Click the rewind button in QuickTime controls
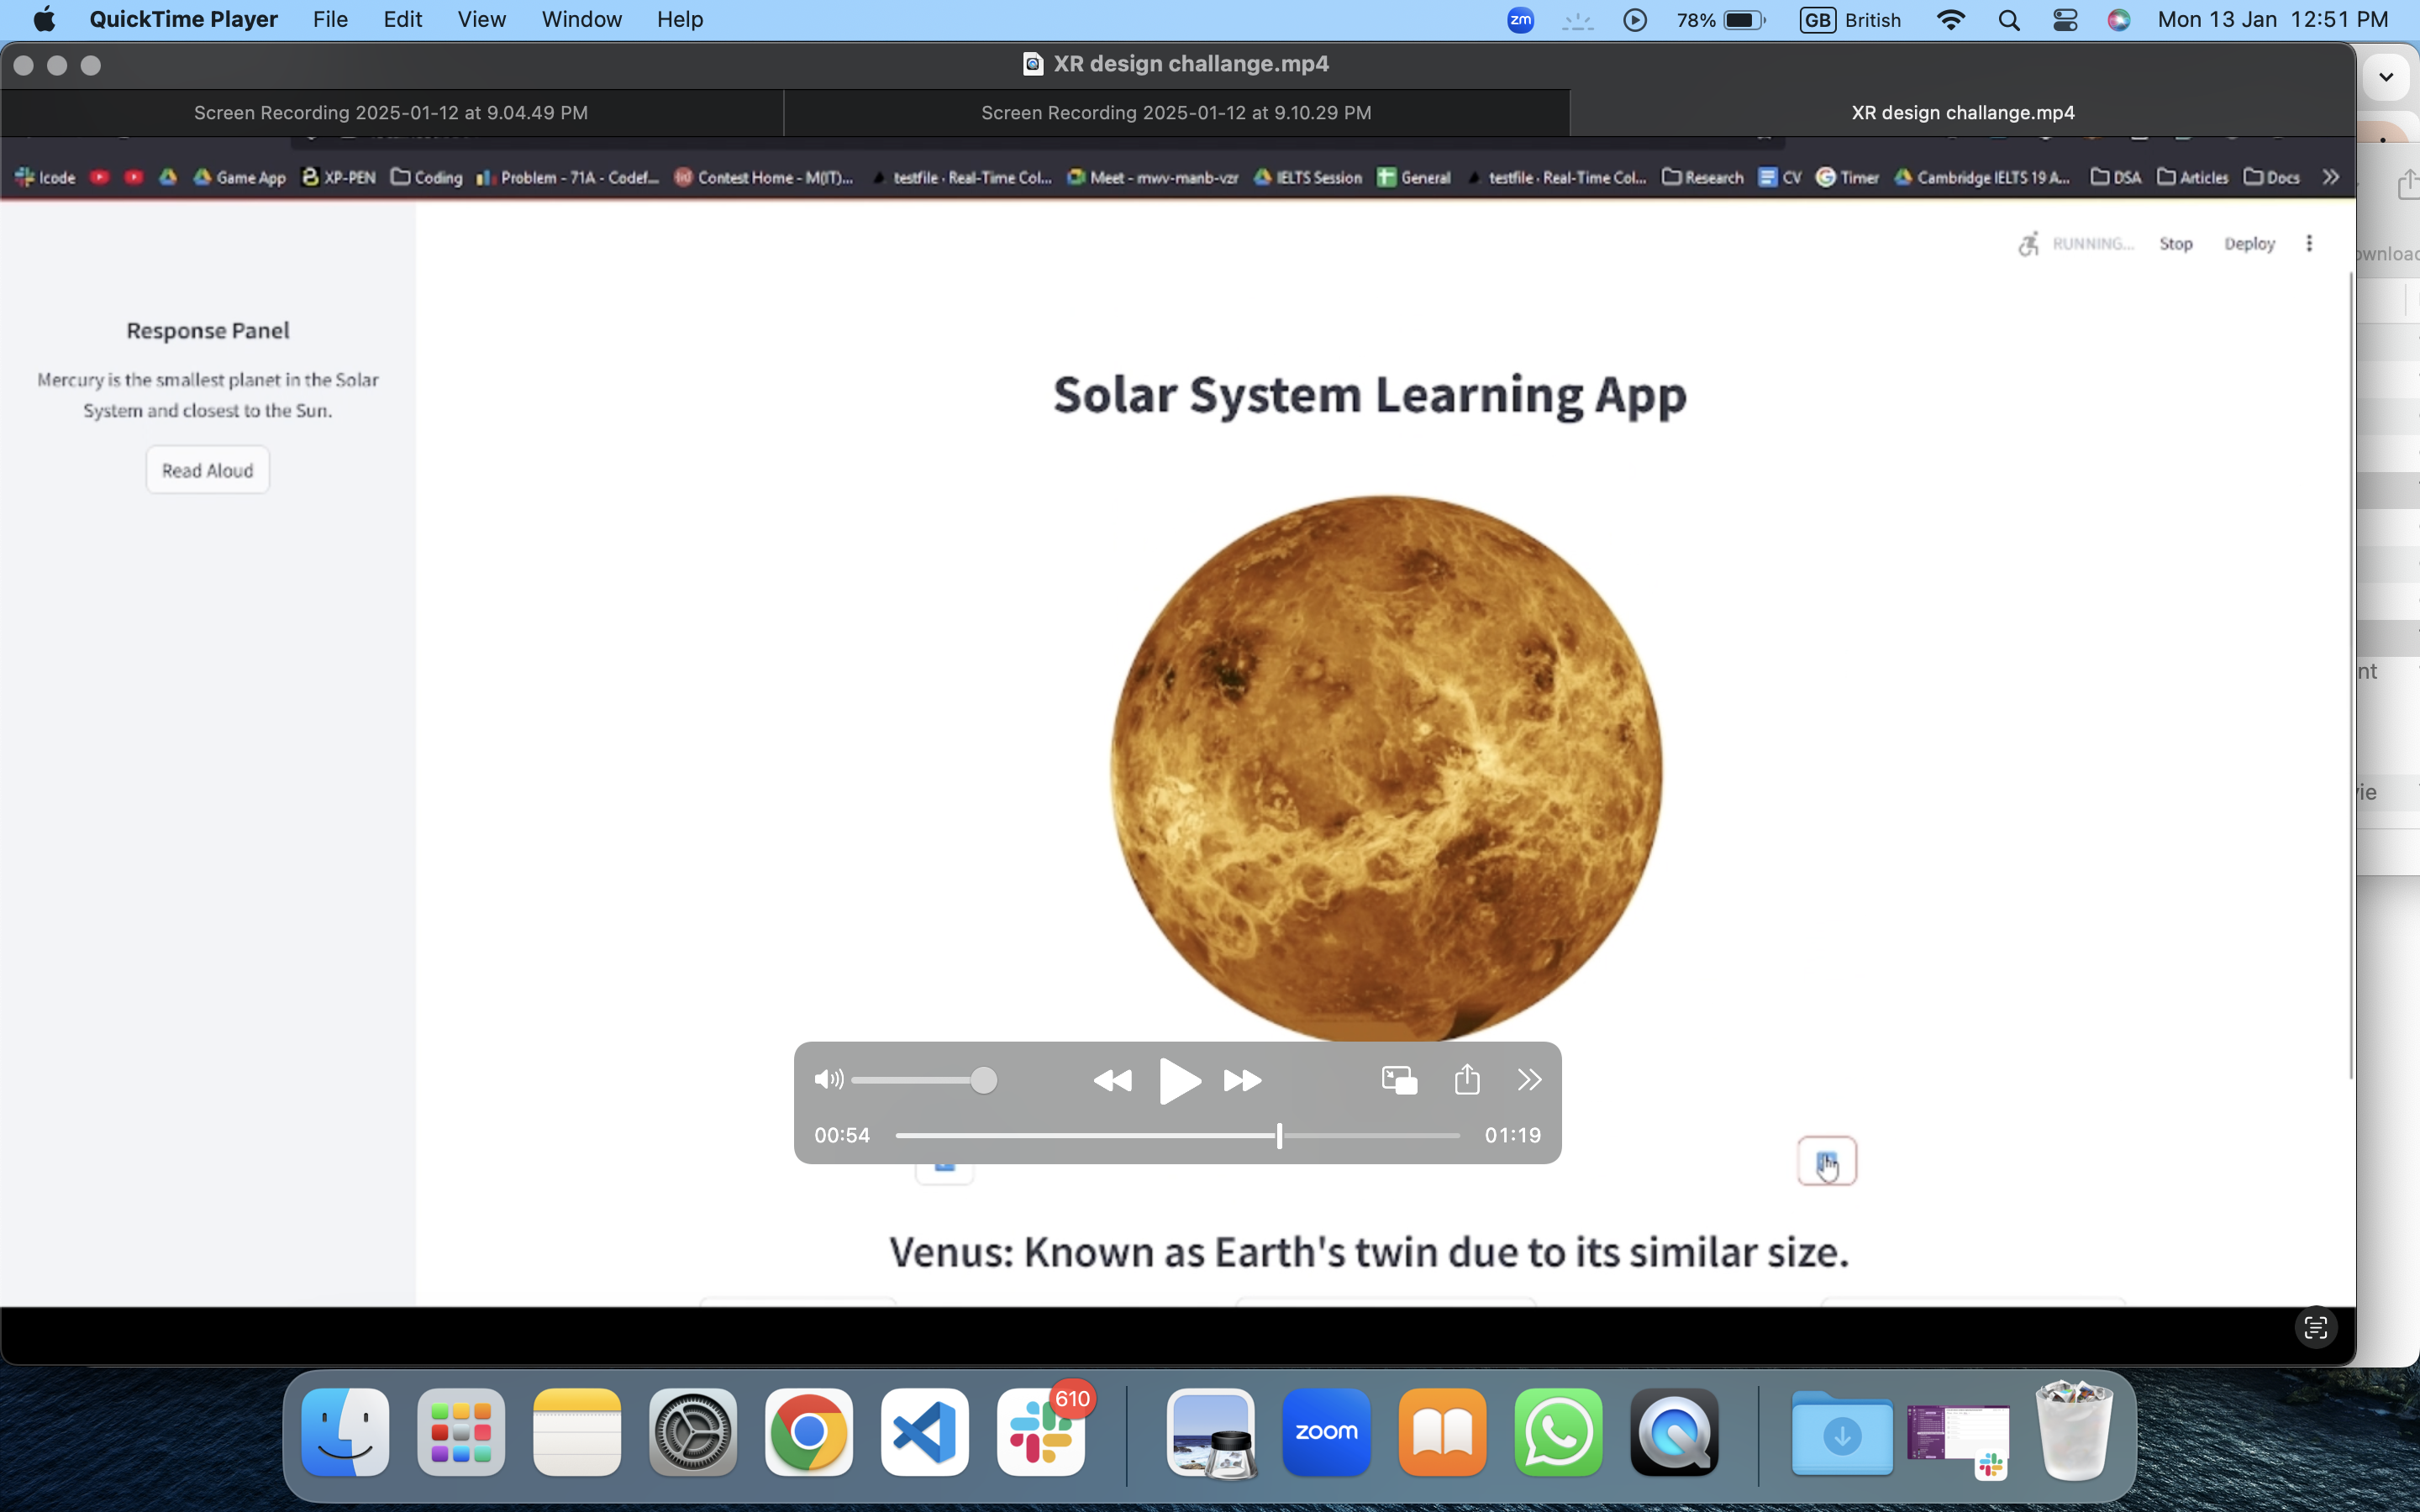This screenshot has height=1512, width=2420. (1112, 1080)
